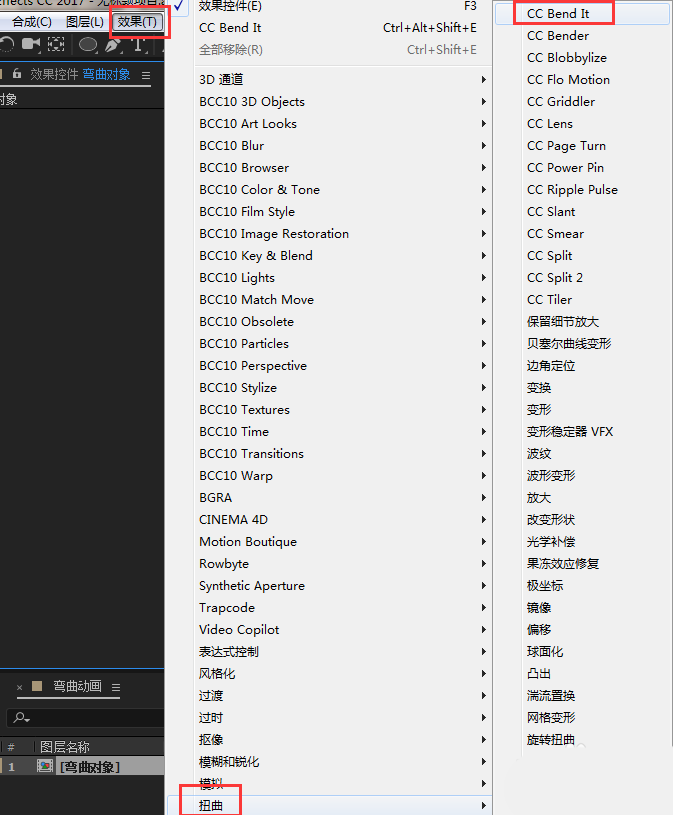Expand the BCC10 Blur submenu

[342, 146]
